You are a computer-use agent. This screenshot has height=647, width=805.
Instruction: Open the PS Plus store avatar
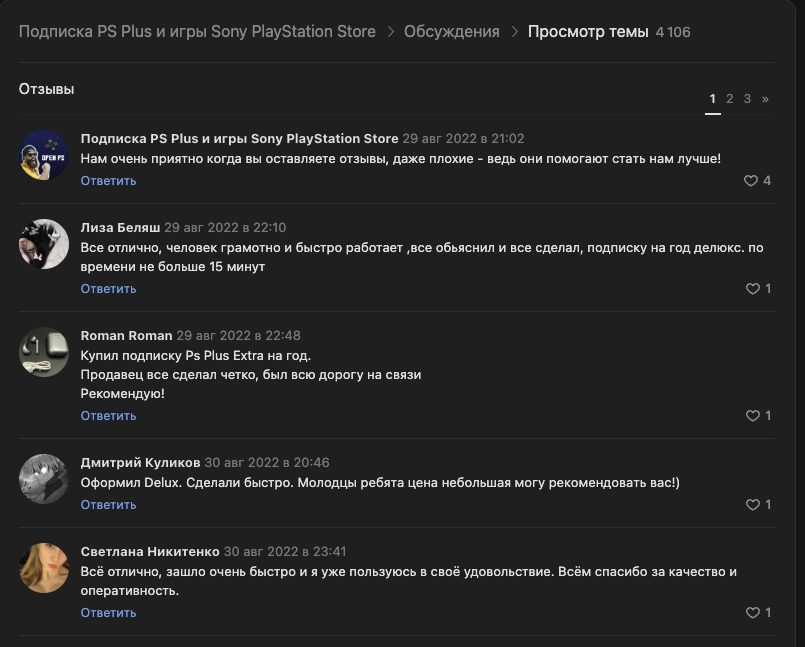click(x=44, y=155)
